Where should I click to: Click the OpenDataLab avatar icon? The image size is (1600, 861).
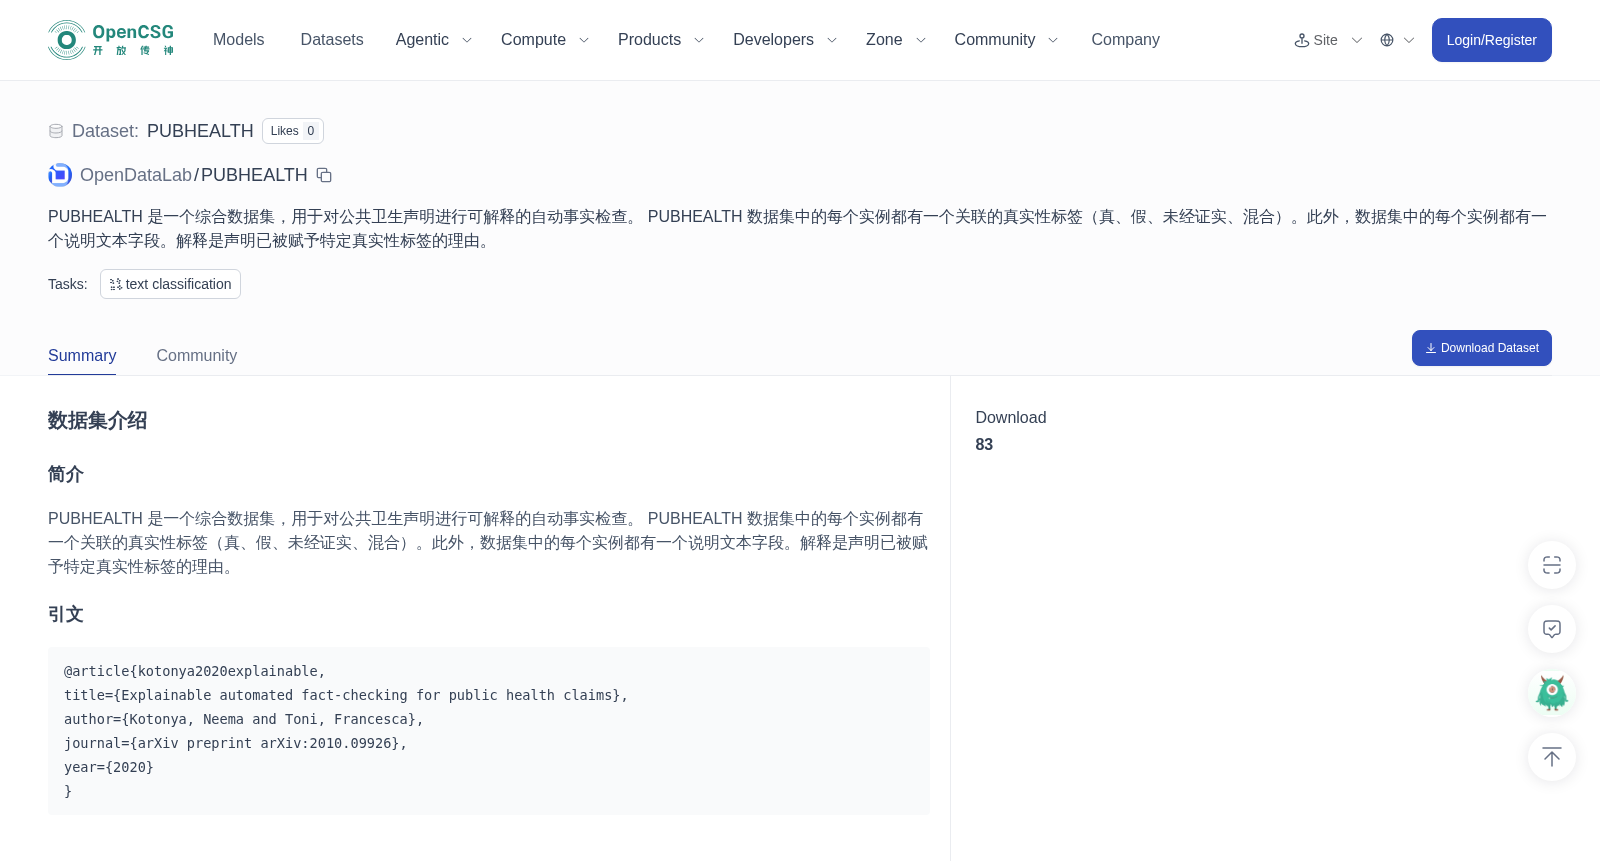(60, 175)
